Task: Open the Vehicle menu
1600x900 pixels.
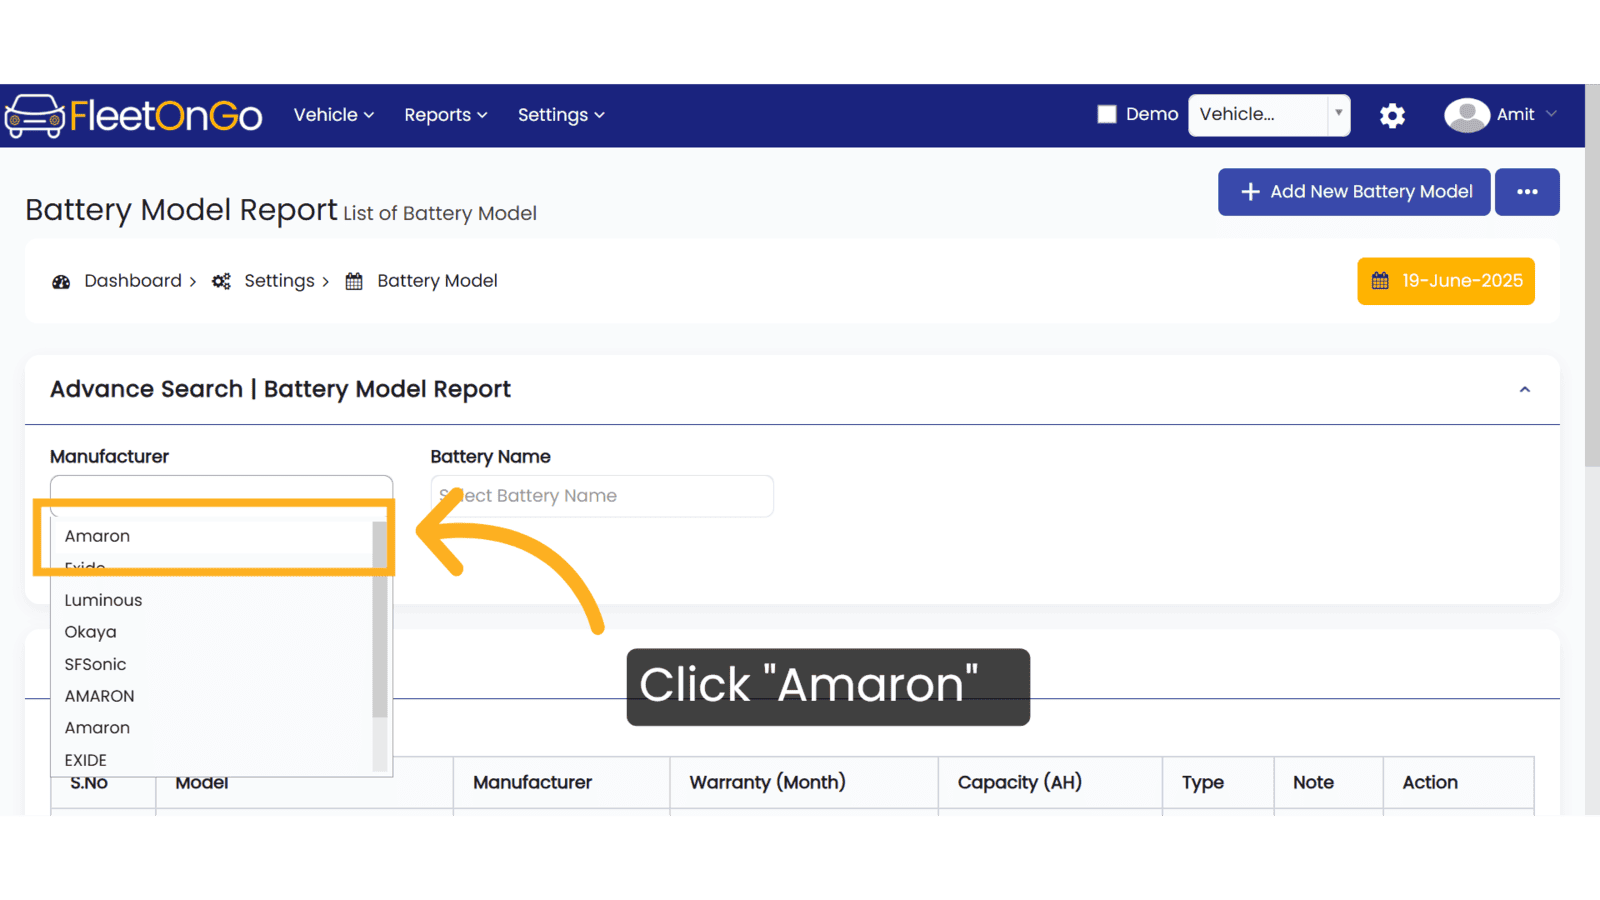Action: click(334, 115)
